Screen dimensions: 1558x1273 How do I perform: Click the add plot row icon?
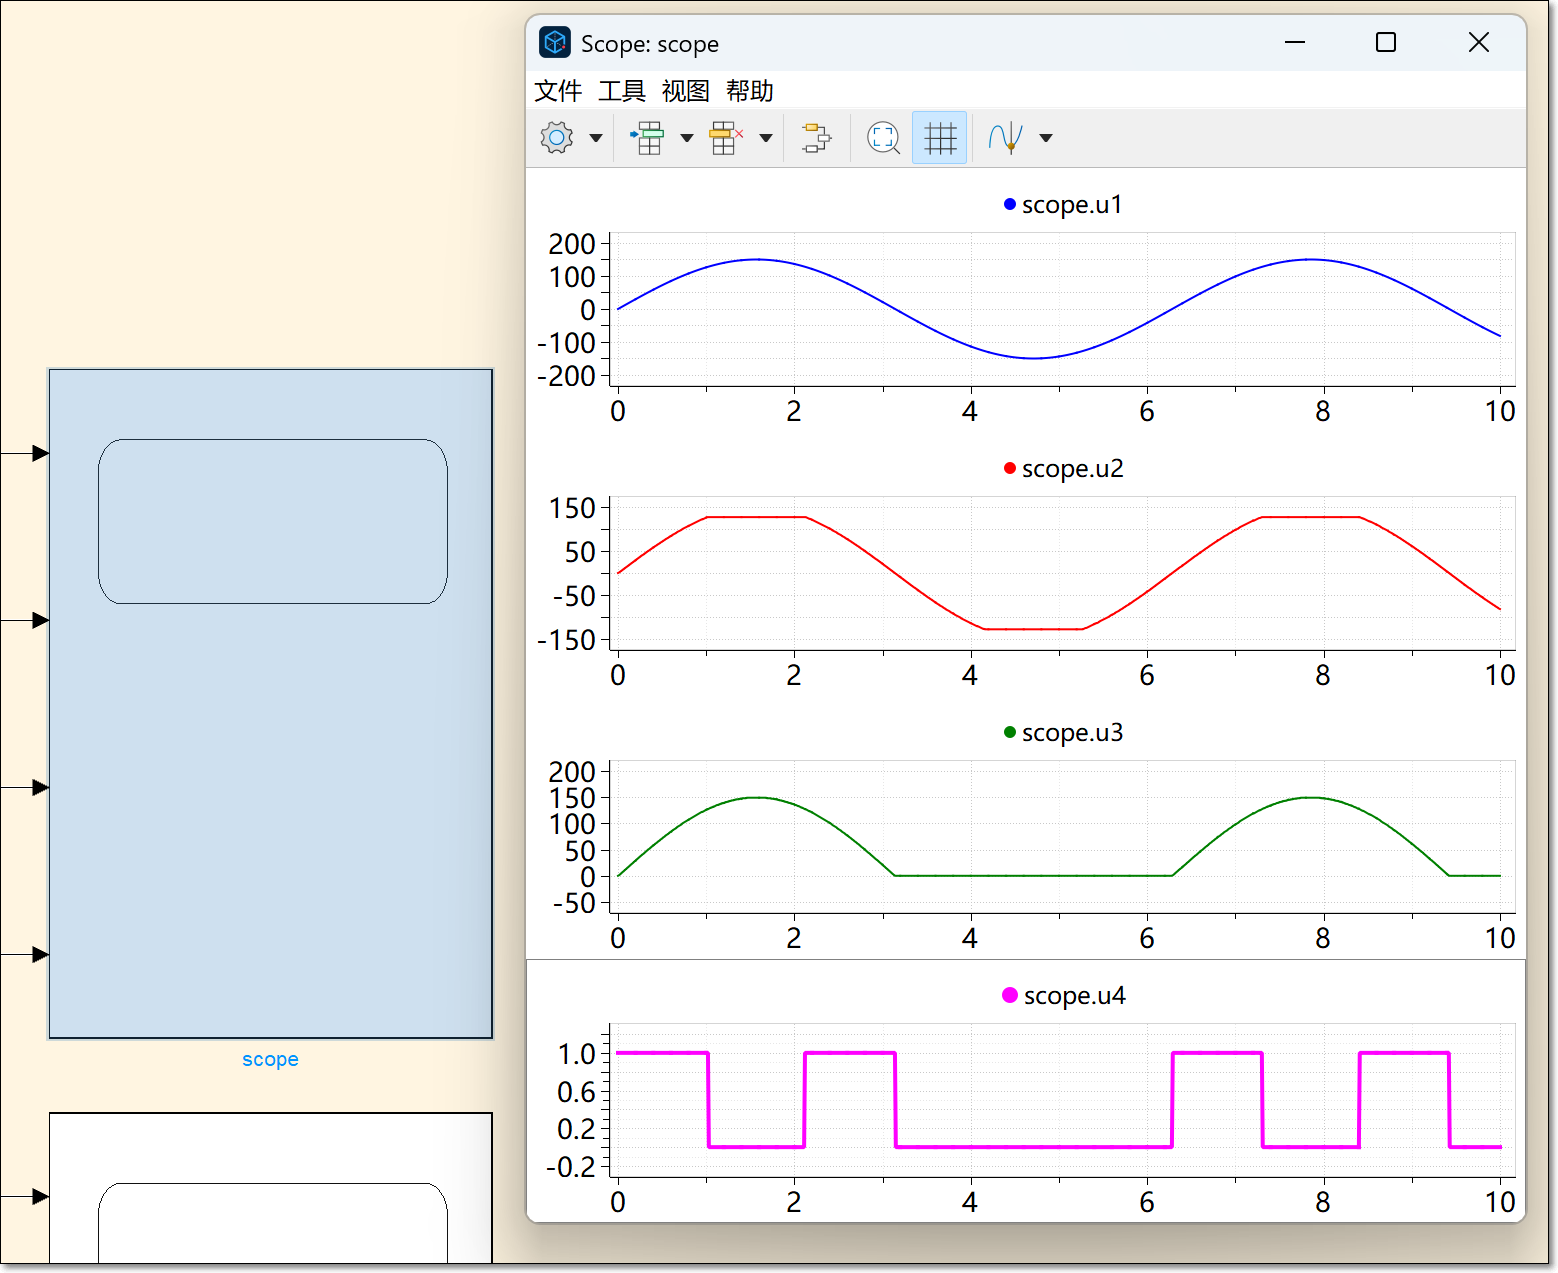(648, 138)
